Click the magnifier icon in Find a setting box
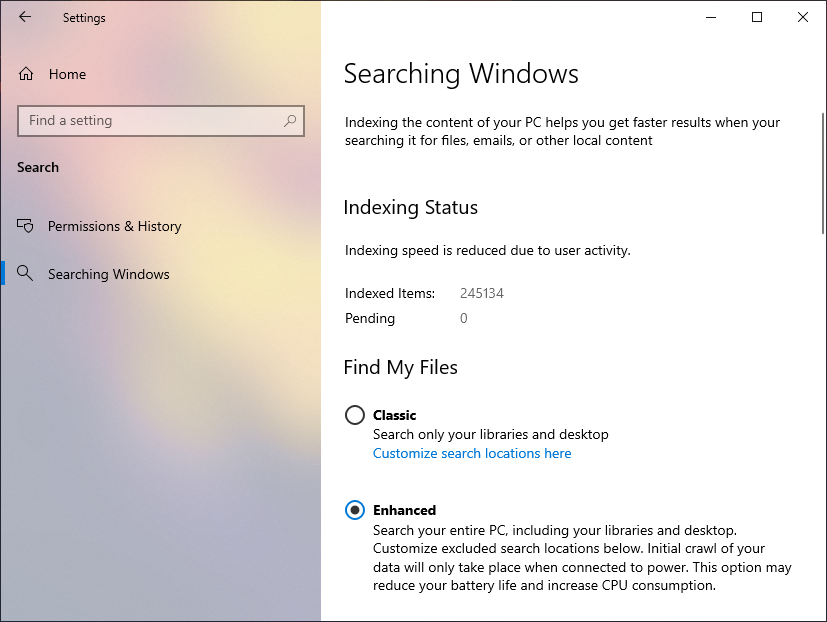 (x=290, y=121)
